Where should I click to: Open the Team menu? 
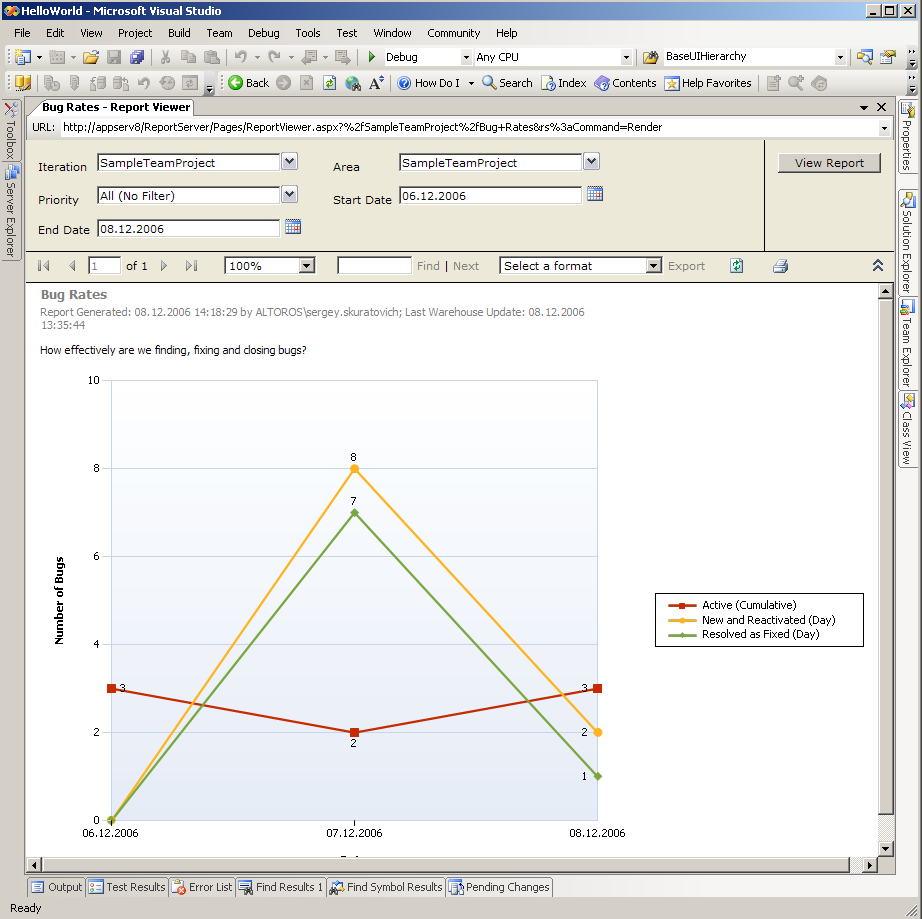219,33
